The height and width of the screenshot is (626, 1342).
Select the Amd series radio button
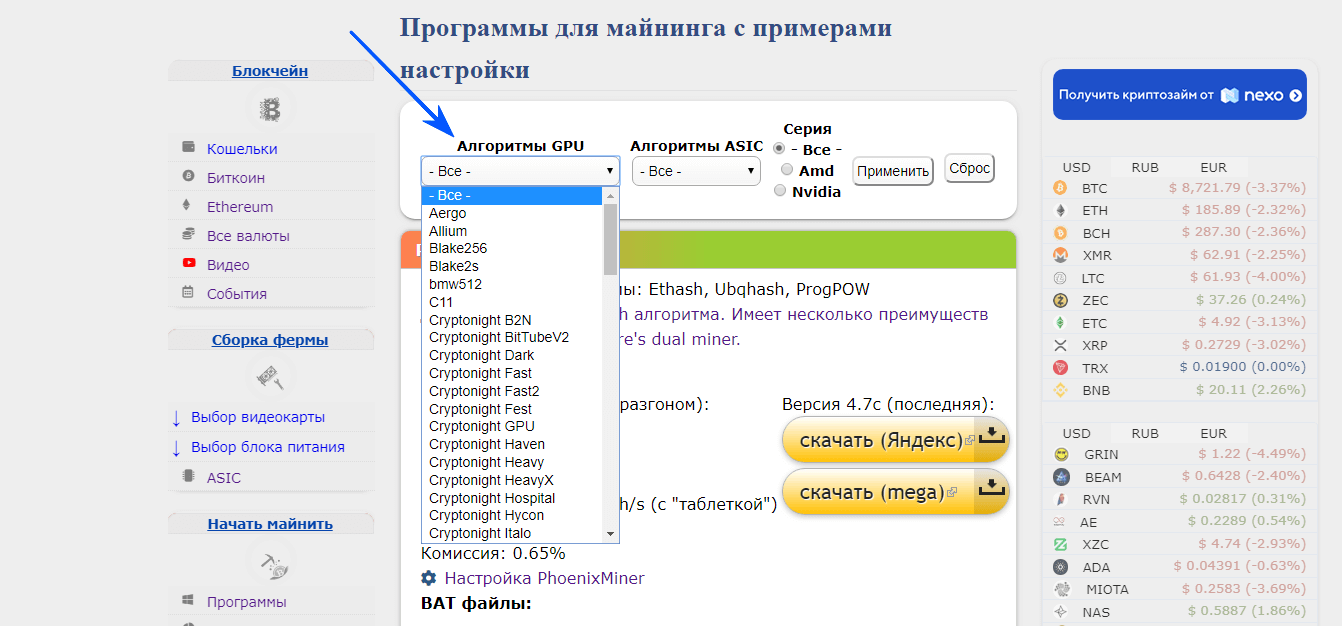[x=788, y=170]
